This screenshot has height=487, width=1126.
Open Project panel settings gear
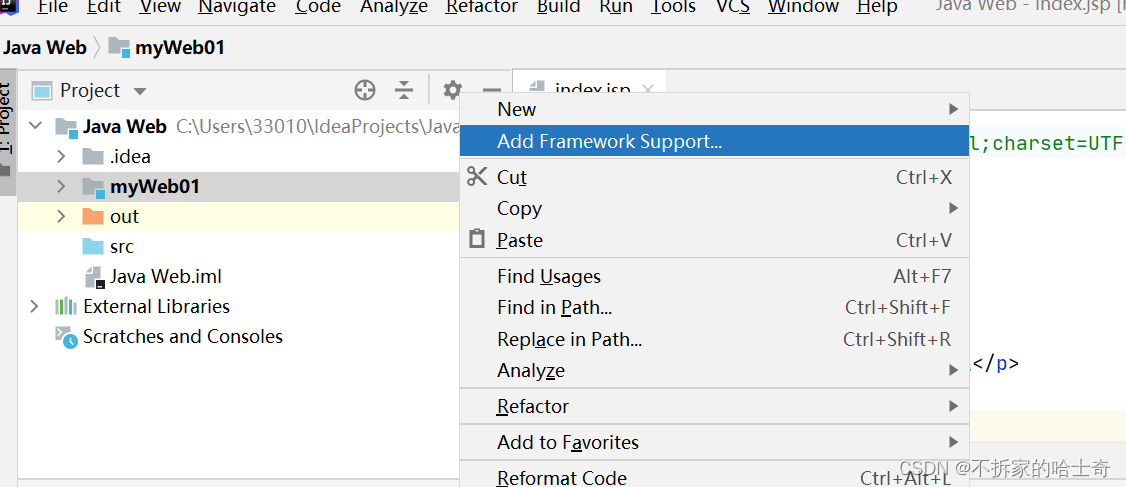coord(452,91)
